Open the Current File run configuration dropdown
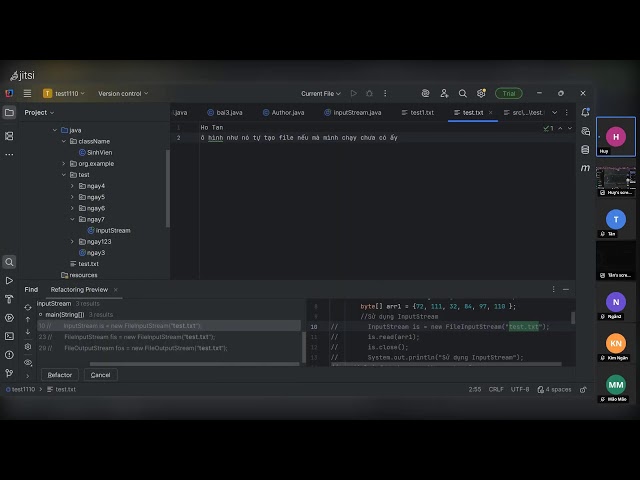This screenshot has width=640, height=480. pos(321,93)
